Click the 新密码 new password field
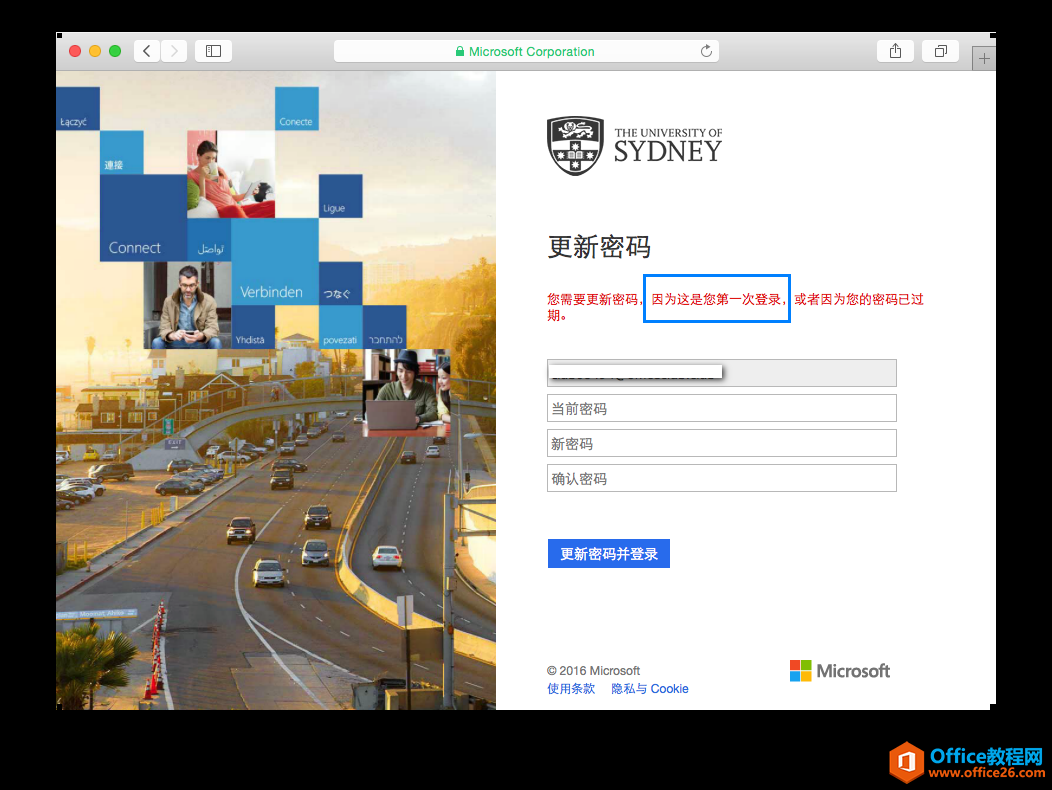 click(721, 443)
